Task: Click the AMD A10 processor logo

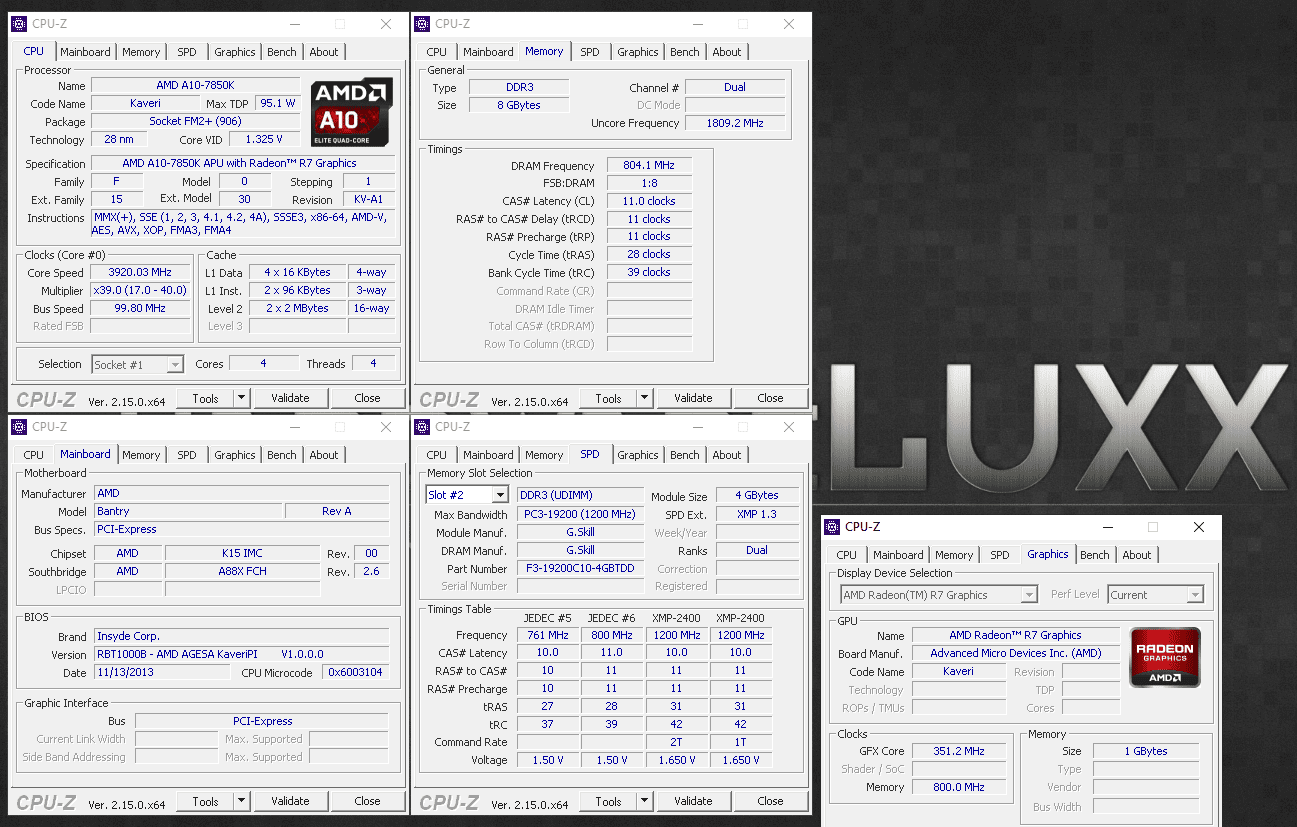Action: [x=350, y=112]
